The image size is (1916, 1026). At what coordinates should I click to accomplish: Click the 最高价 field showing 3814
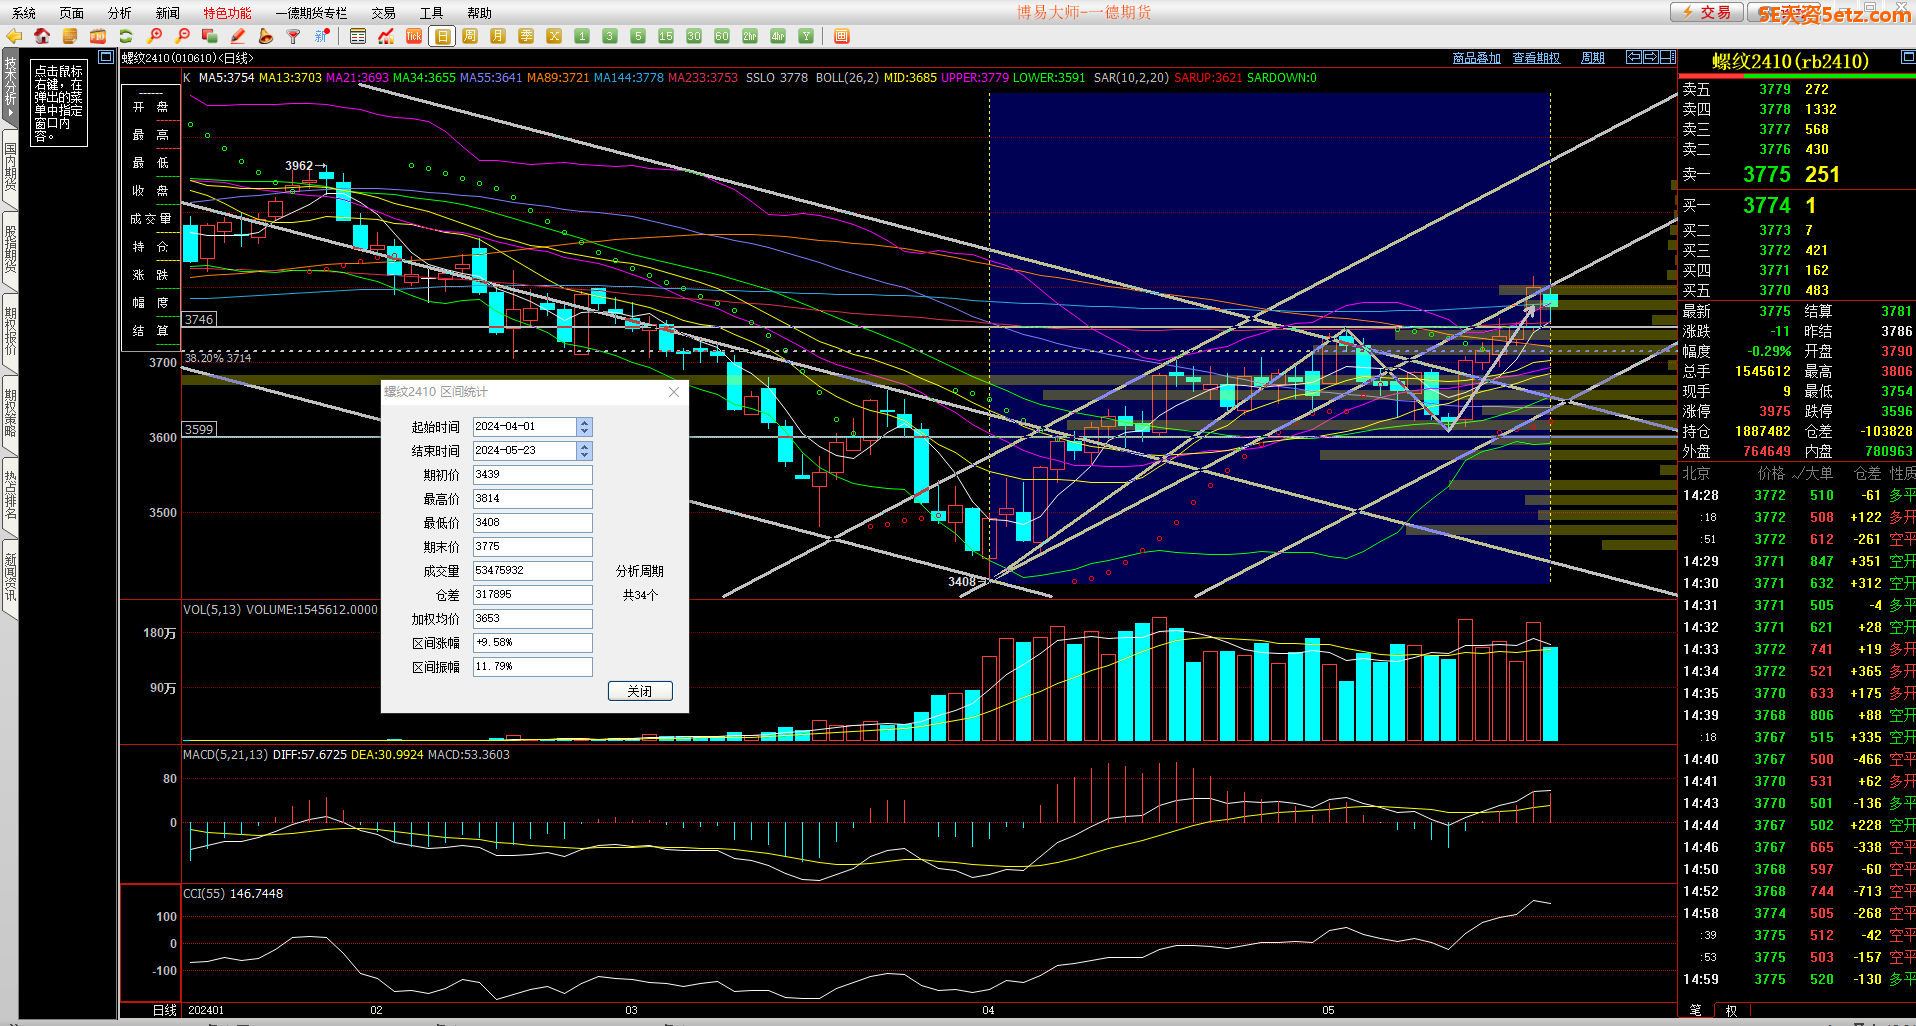532,499
